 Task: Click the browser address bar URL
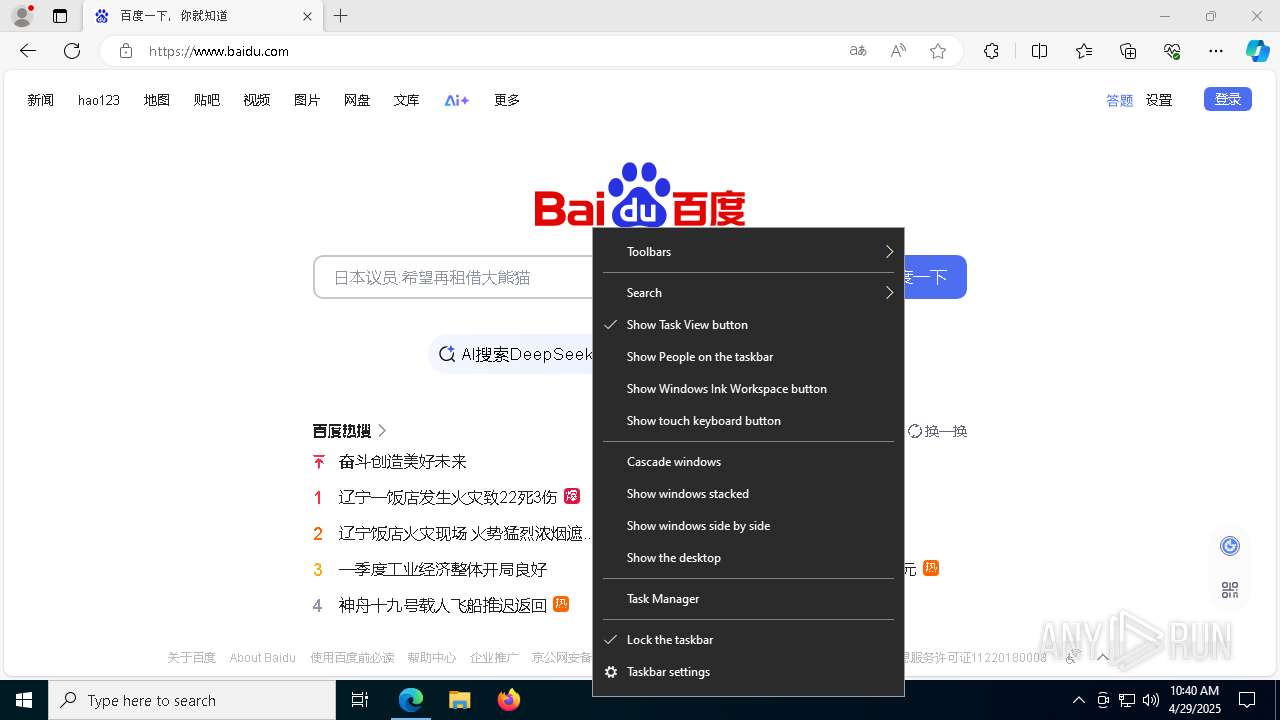(219, 51)
